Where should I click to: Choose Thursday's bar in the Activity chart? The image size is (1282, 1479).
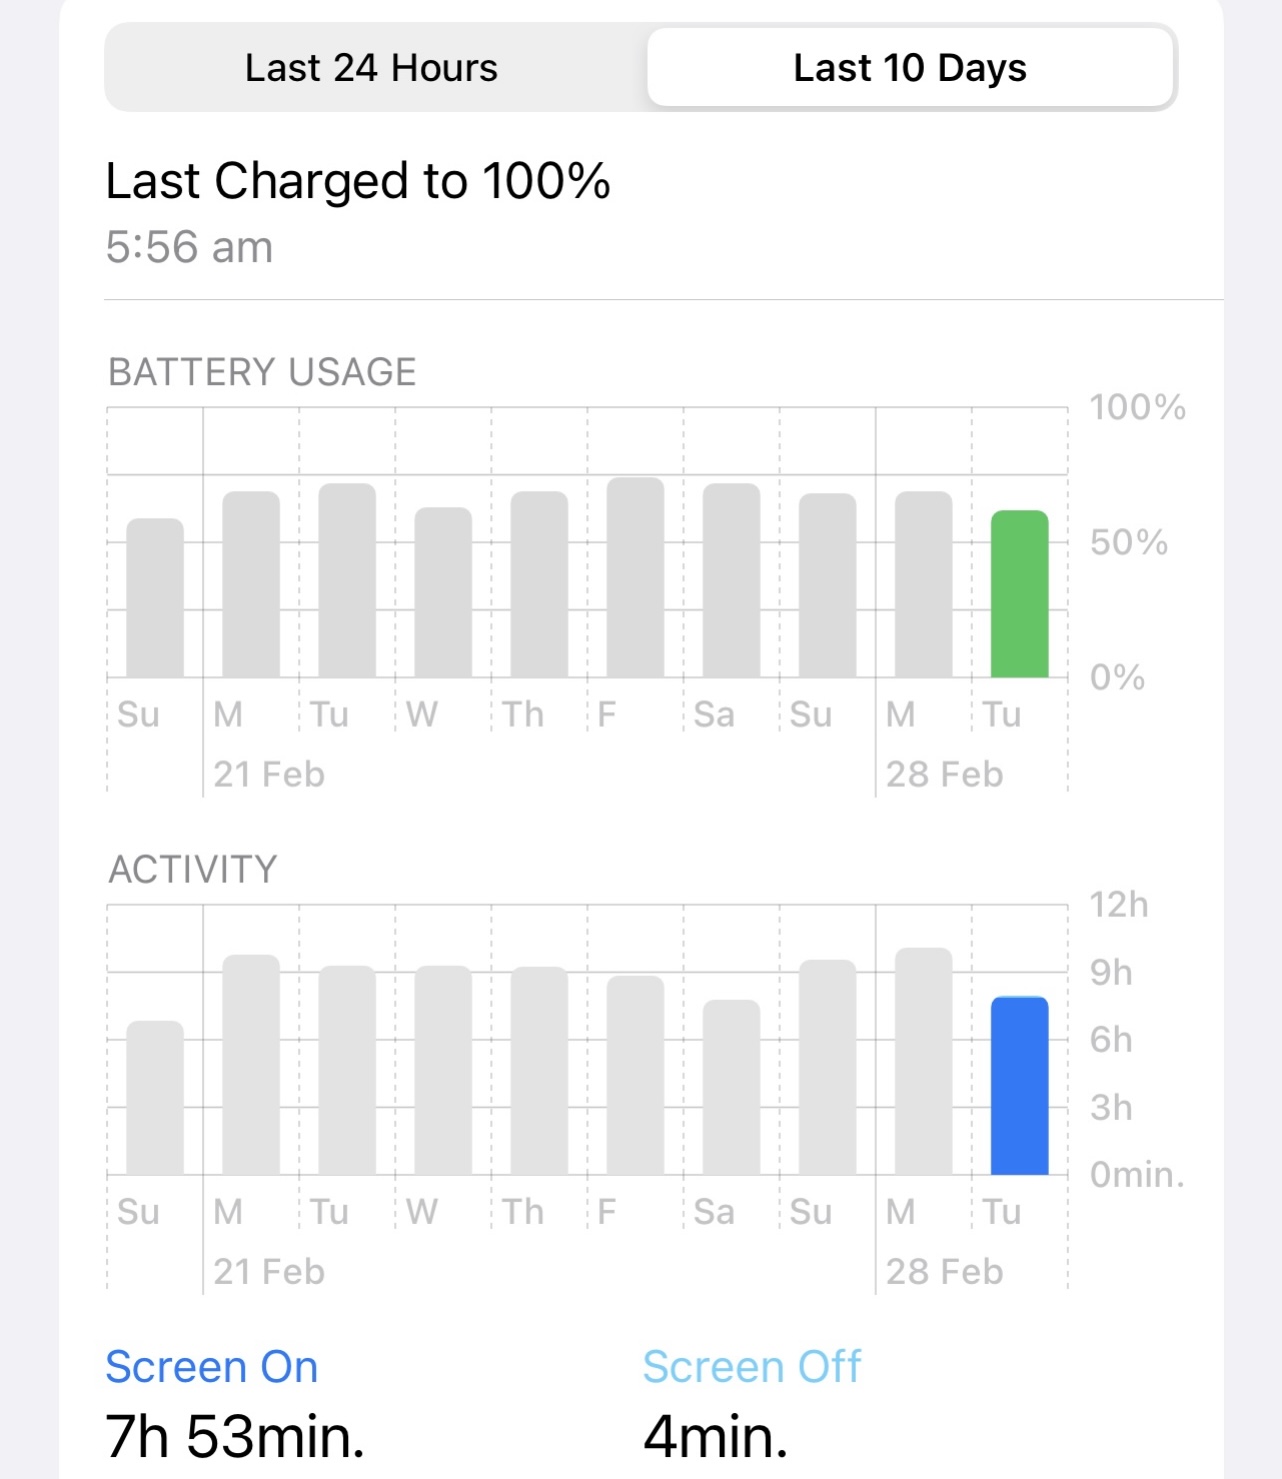tap(539, 1071)
